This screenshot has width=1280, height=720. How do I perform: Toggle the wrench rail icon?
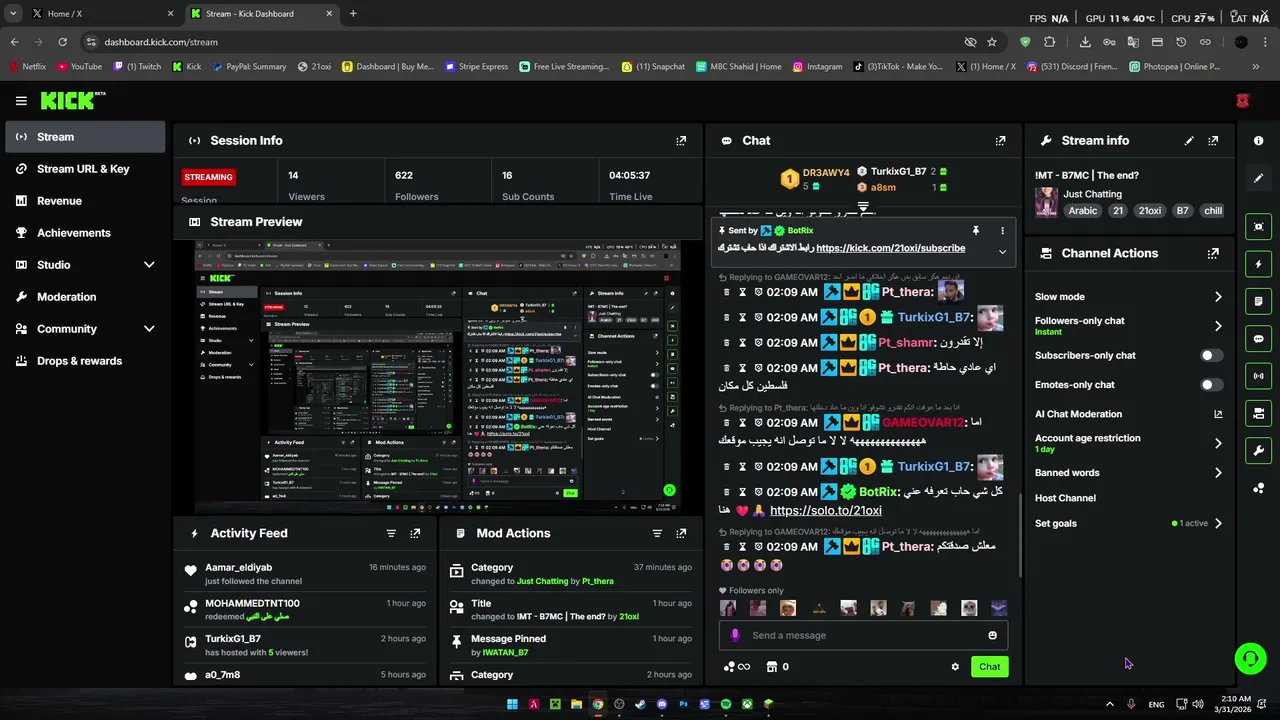click(x=1259, y=451)
